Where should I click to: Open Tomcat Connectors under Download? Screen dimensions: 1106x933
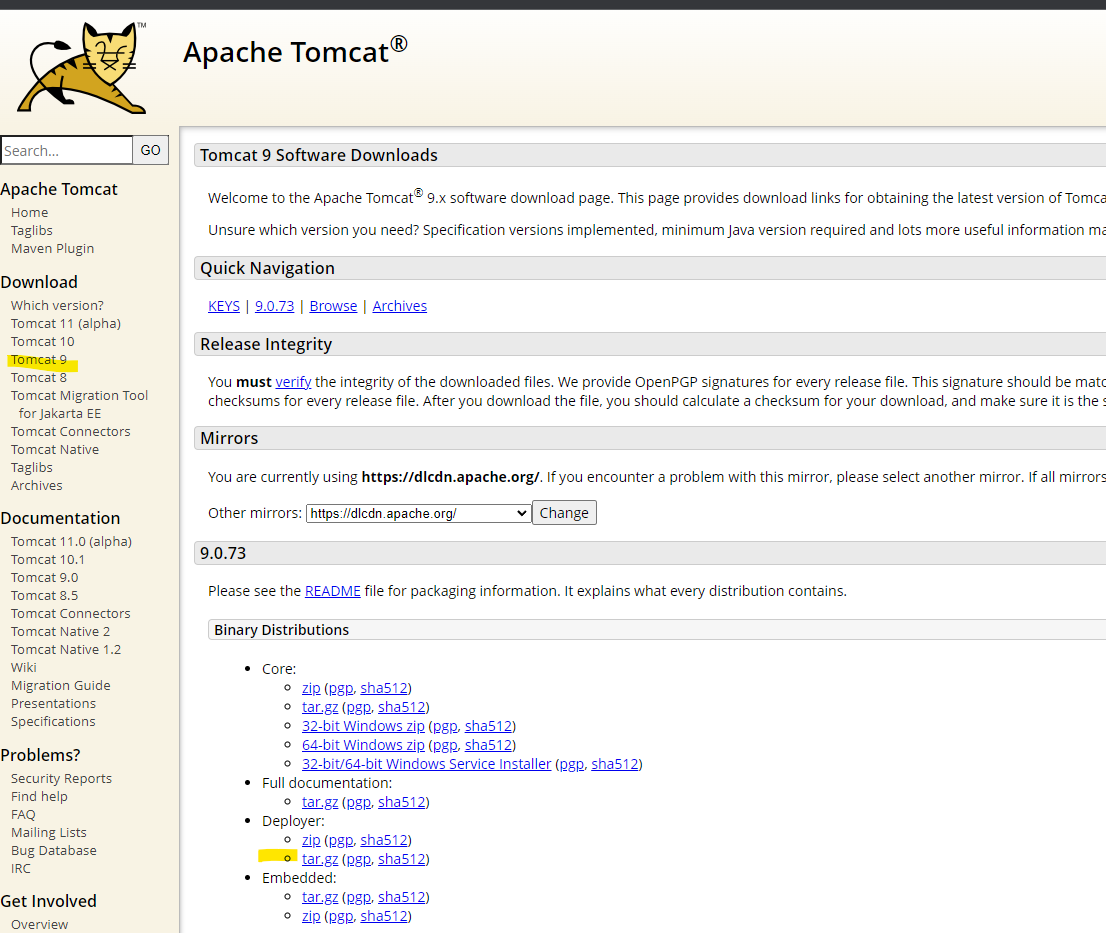tap(71, 432)
